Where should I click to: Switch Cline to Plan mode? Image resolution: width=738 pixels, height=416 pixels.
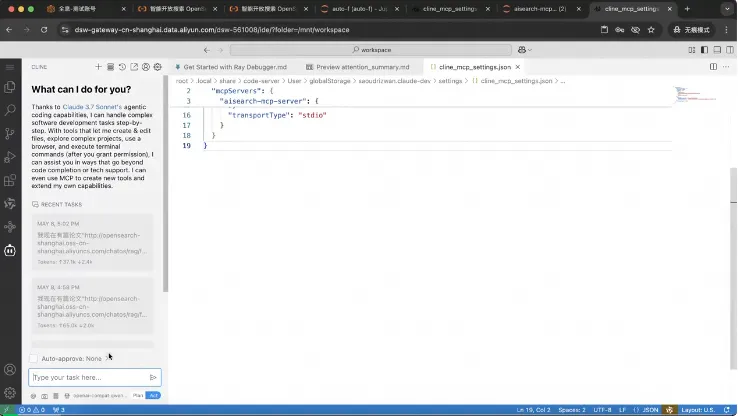138,395
